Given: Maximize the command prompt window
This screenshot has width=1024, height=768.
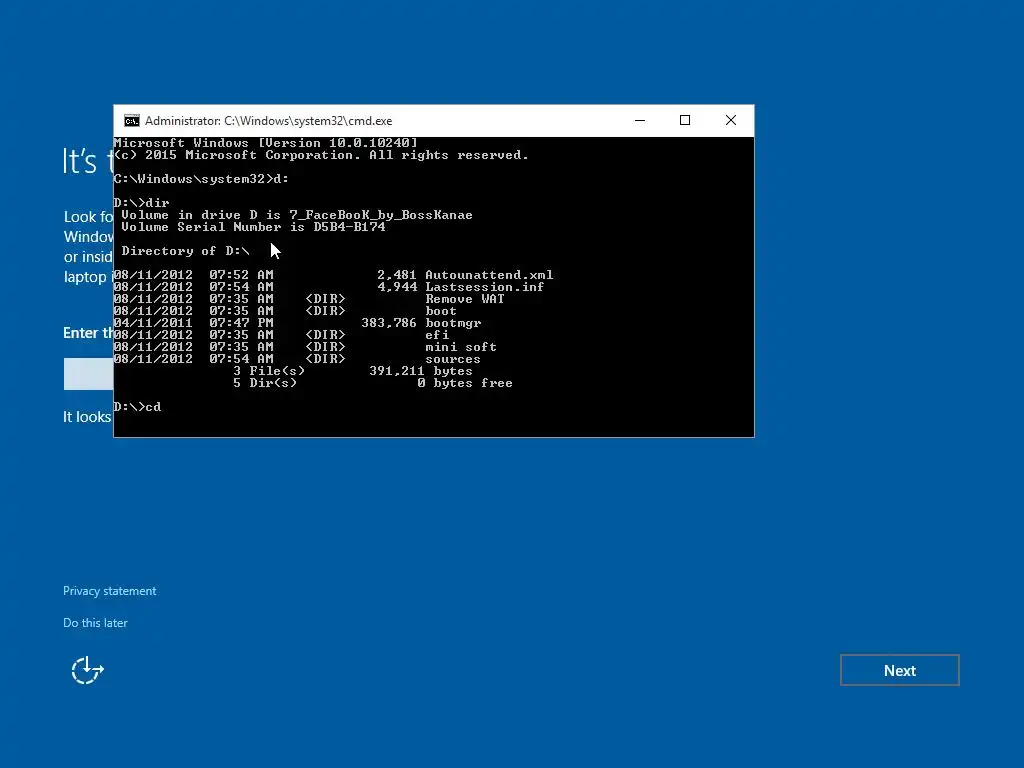Looking at the screenshot, I should 685,120.
